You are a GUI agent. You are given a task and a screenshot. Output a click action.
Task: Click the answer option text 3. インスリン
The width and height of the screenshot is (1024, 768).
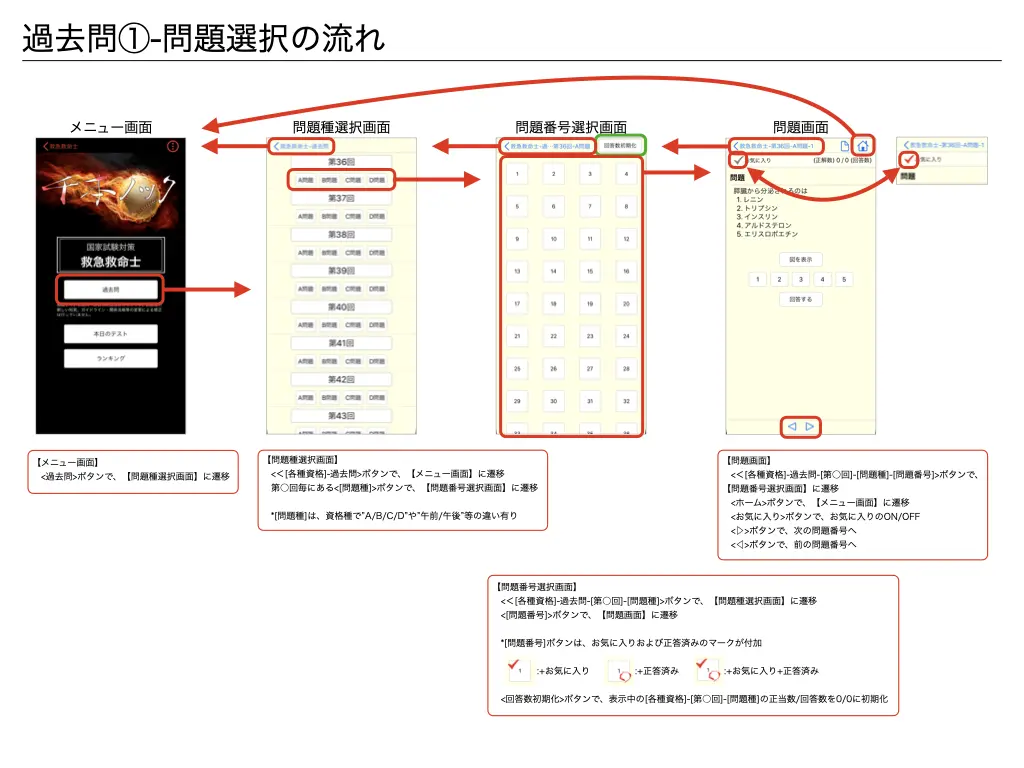click(x=757, y=217)
